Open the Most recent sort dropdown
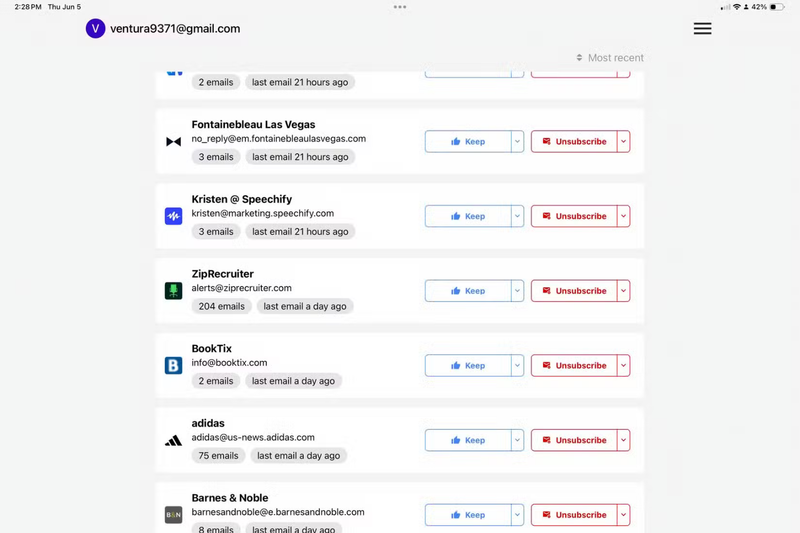The image size is (800, 533). click(x=610, y=58)
